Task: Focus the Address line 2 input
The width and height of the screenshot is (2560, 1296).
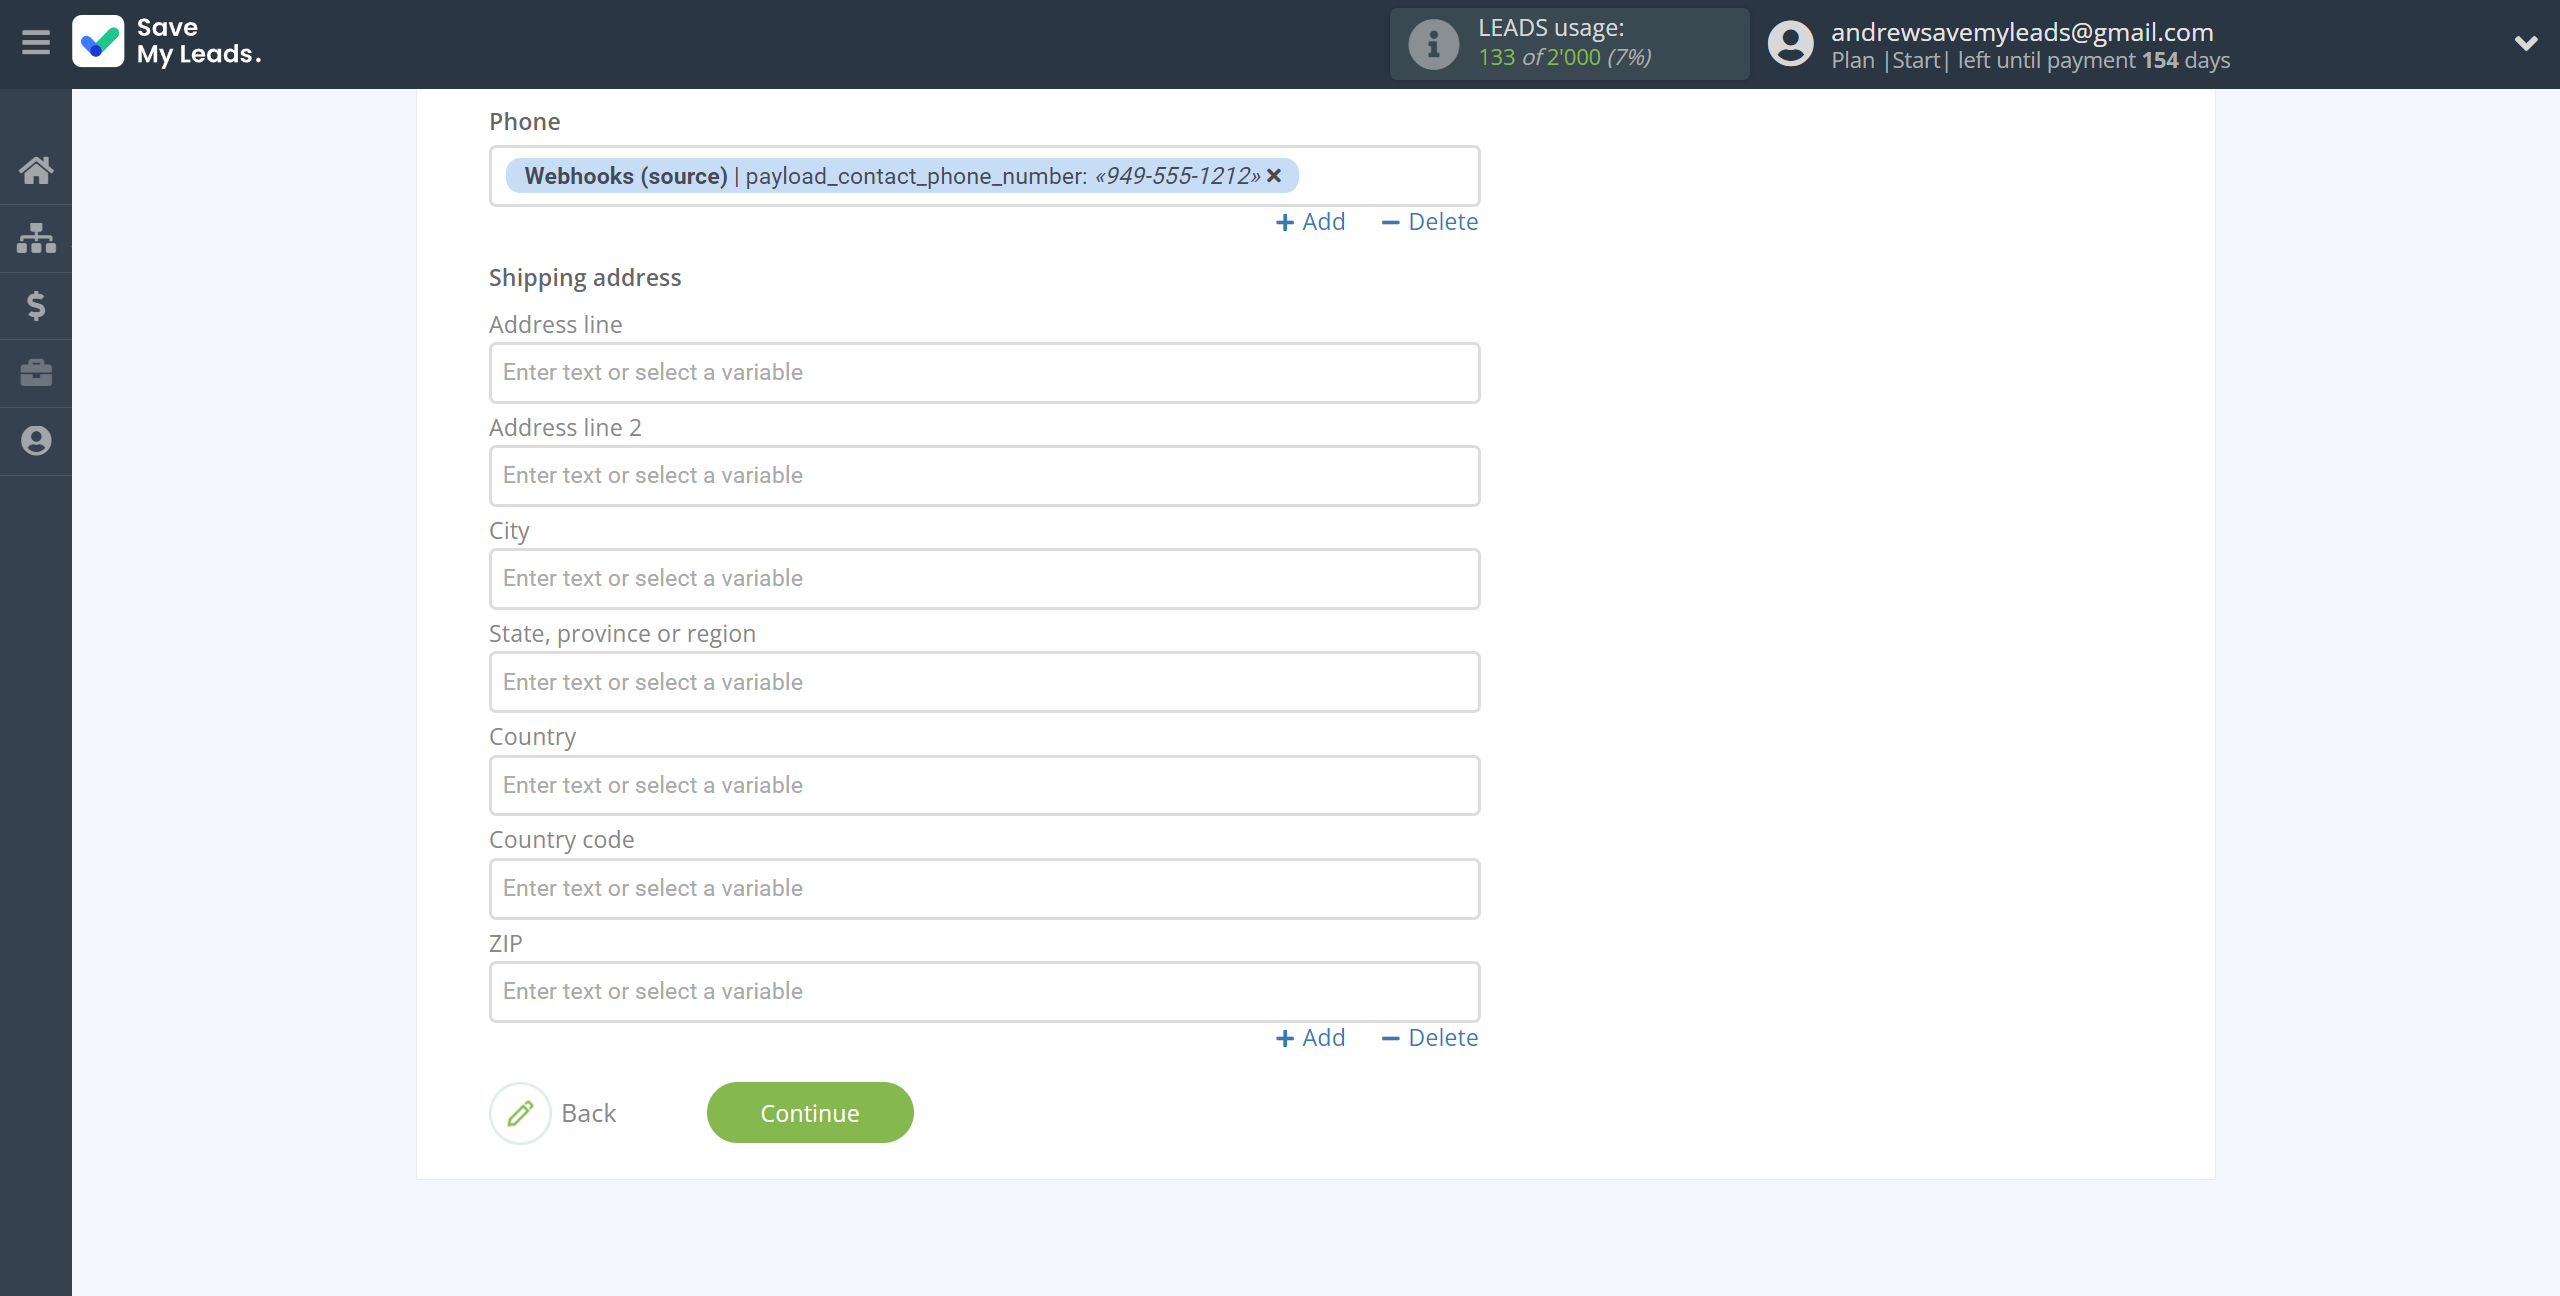Action: pos(984,476)
